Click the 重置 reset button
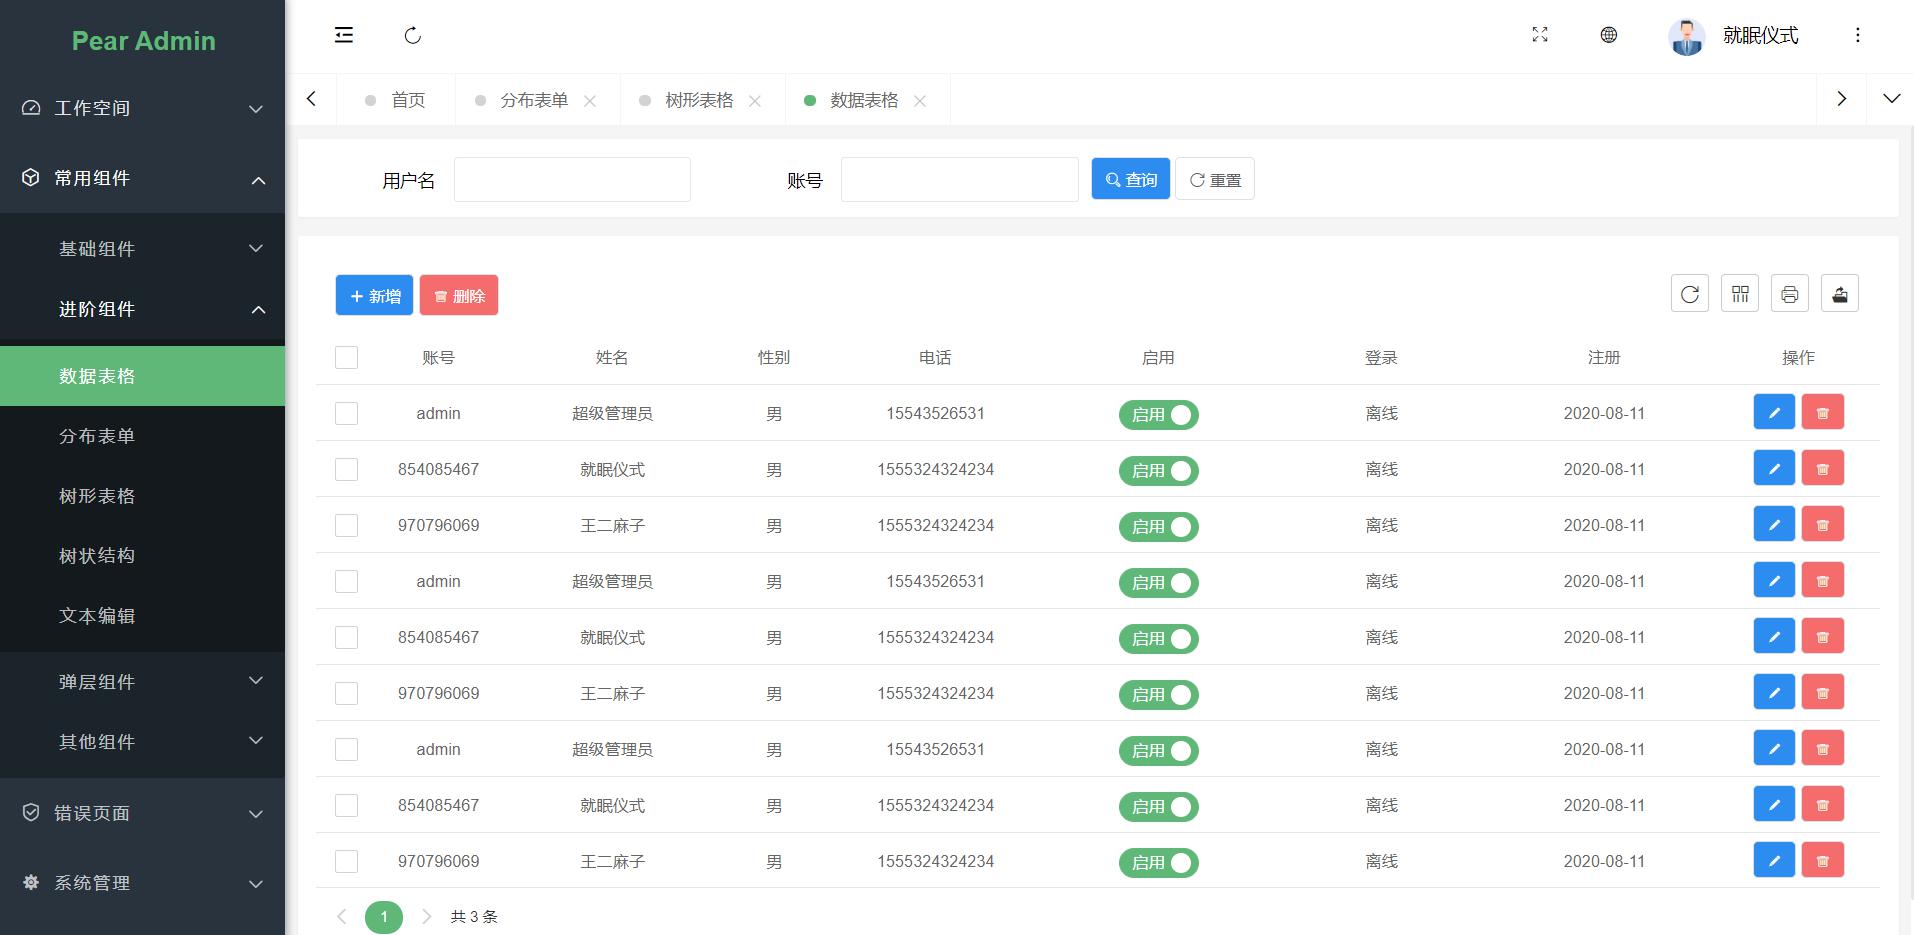Screen dimensions: 1914x935 (x=1215, y=179)
